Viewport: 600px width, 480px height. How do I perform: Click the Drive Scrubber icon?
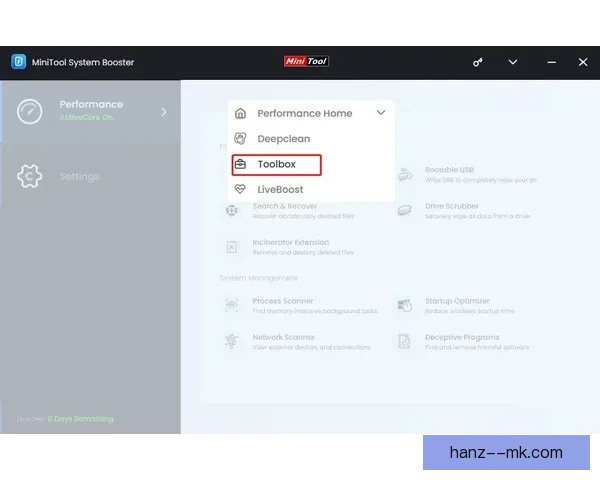point(404,211)
